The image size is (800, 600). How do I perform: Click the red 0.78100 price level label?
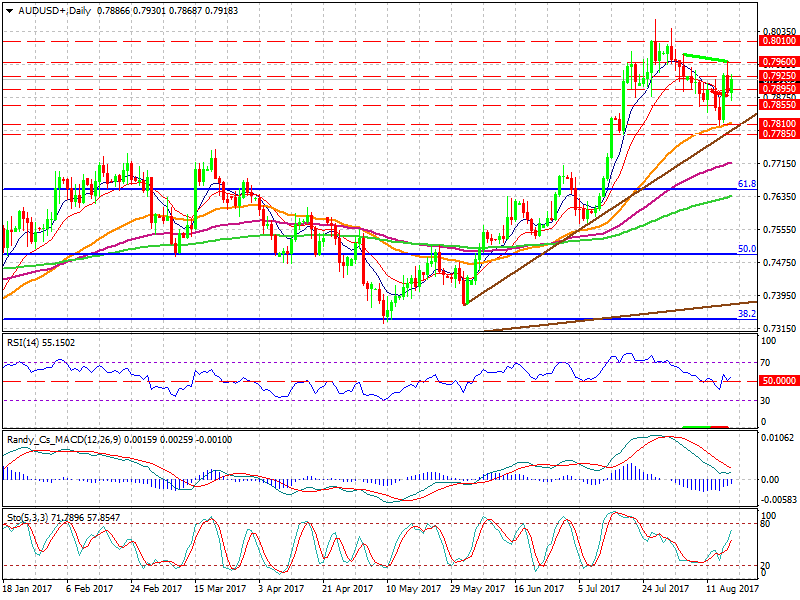point(777,124)
